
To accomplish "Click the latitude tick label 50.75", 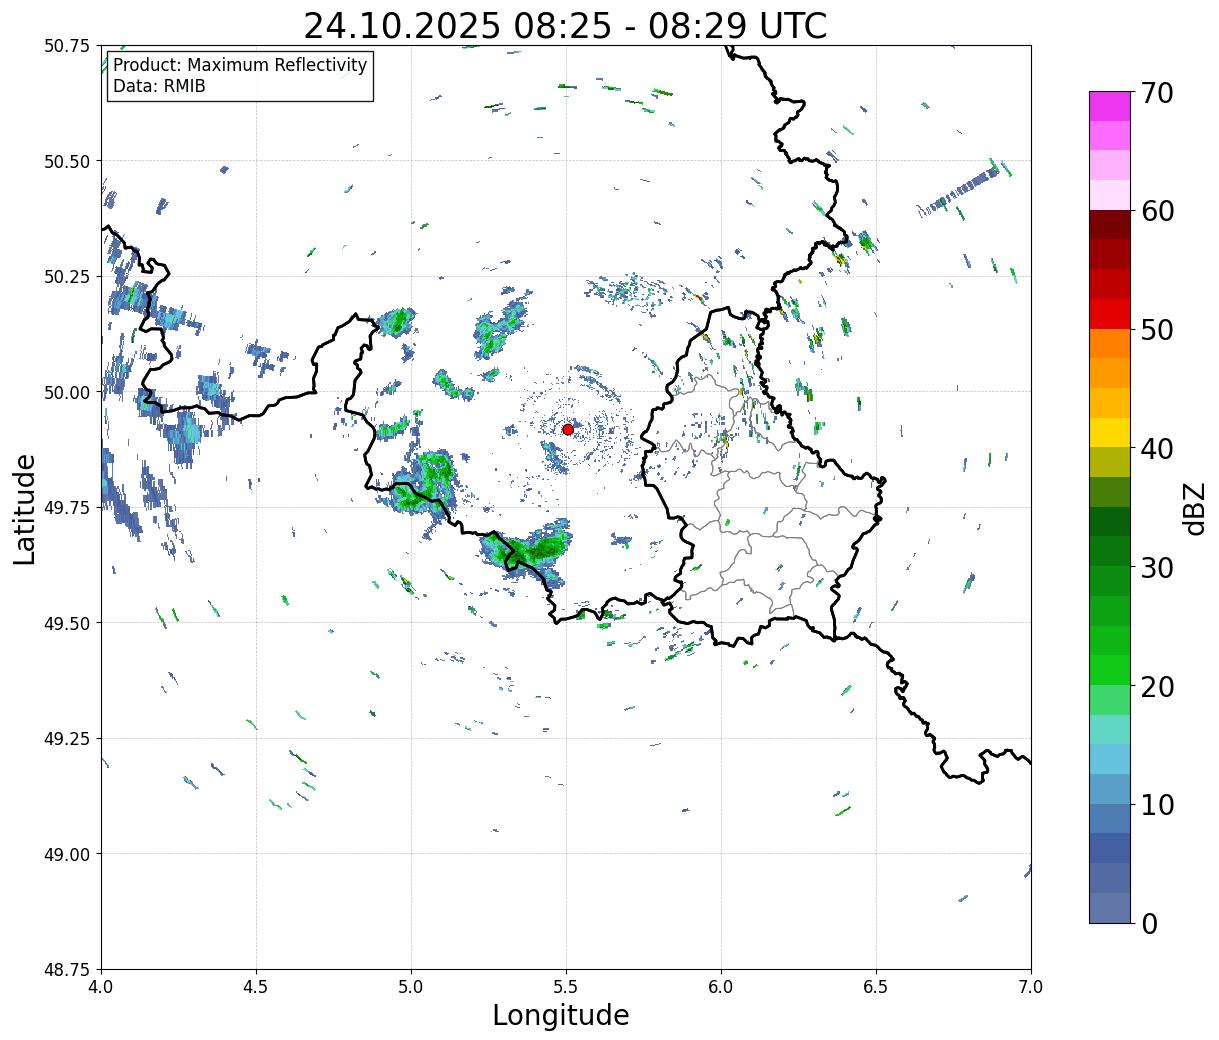I will pyautogui.click(x=67, y=46).
